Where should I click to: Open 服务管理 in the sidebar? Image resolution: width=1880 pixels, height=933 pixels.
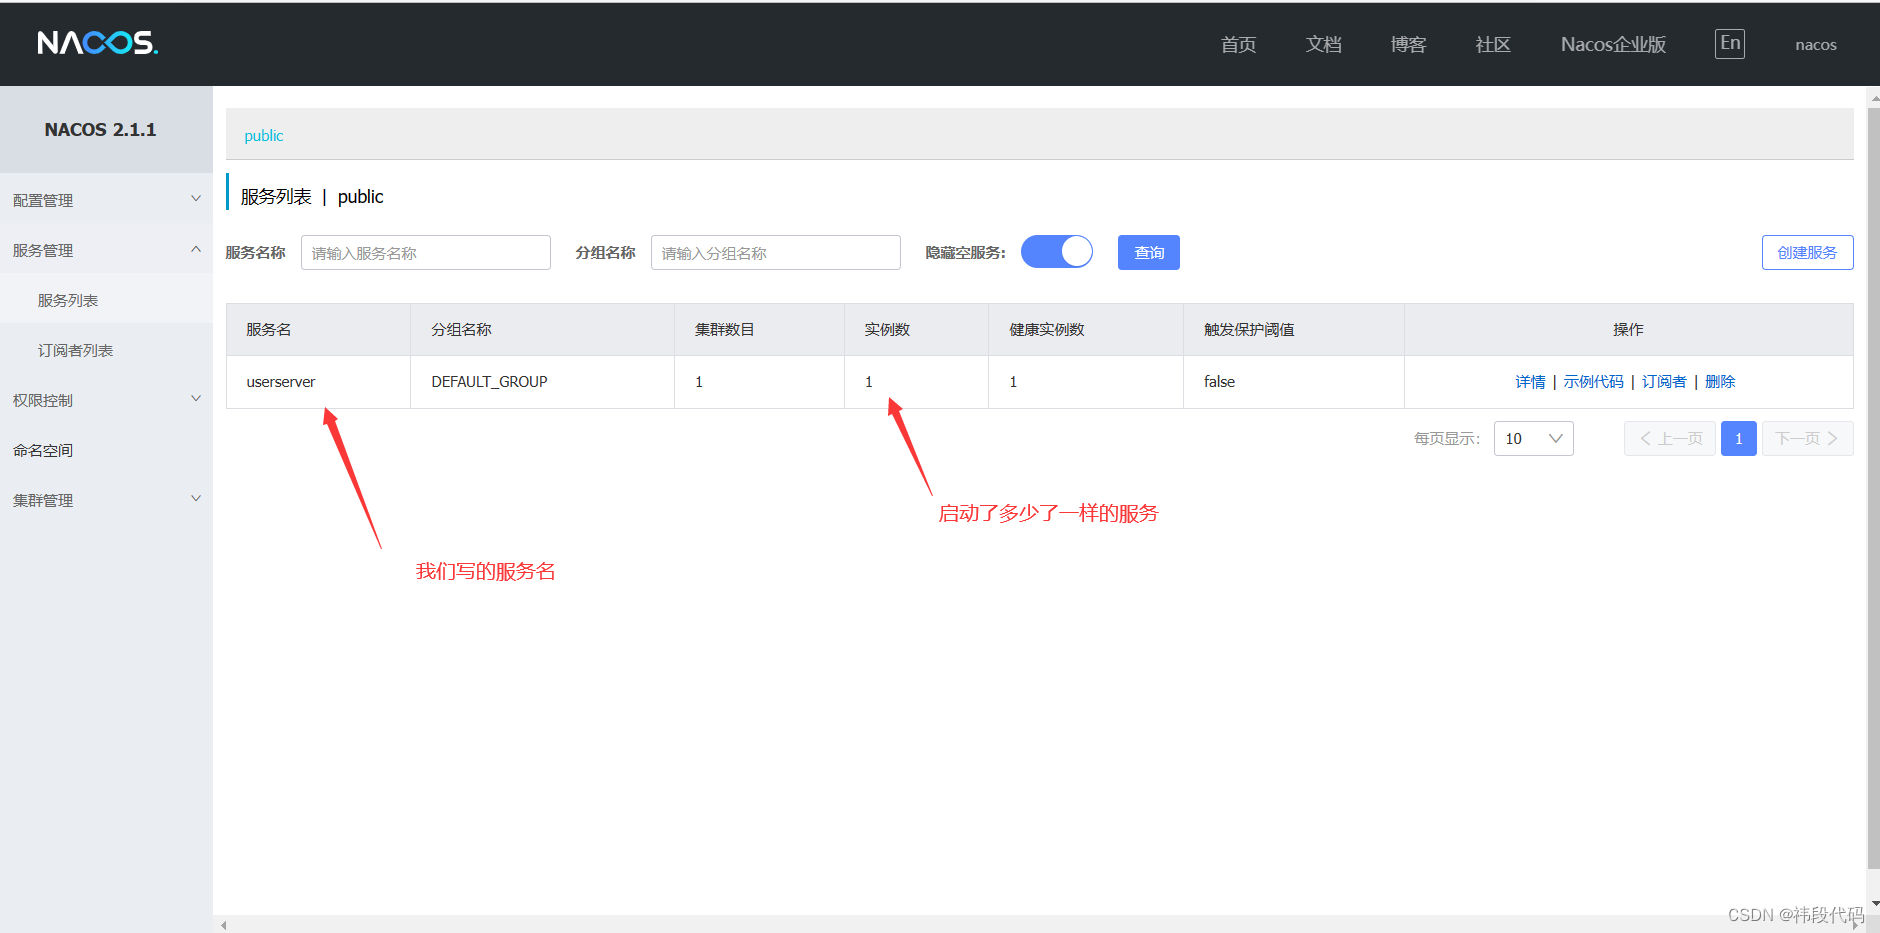pyautogui.click(x=106, y=250)
